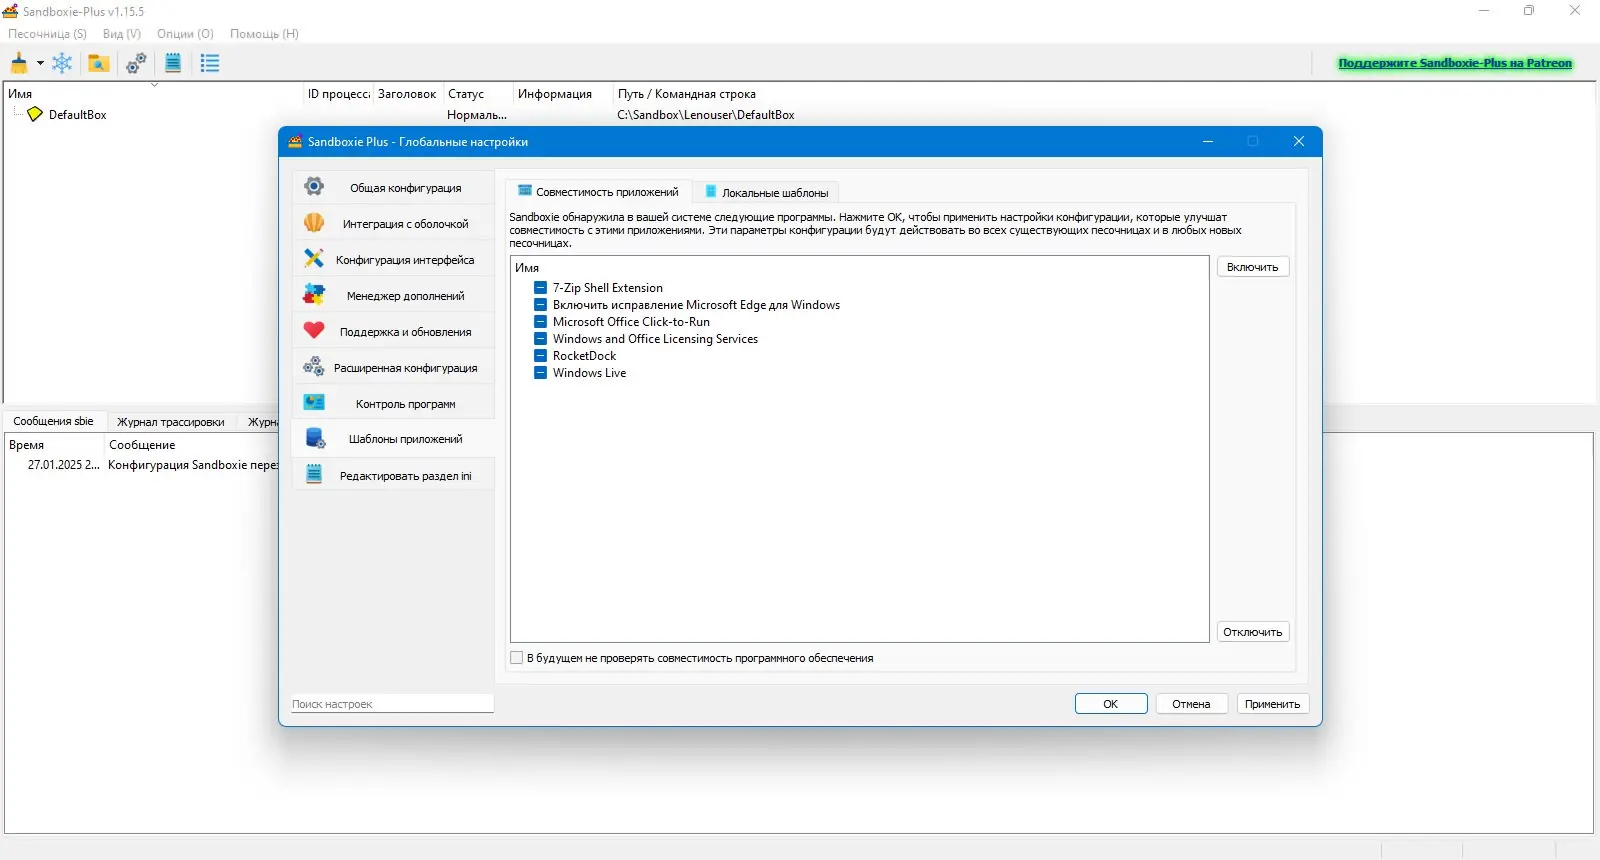Open Песочница (S) menu
The width and height of the screenshot is (1600, 860).
pyautogui.click(x=47, y=34)
